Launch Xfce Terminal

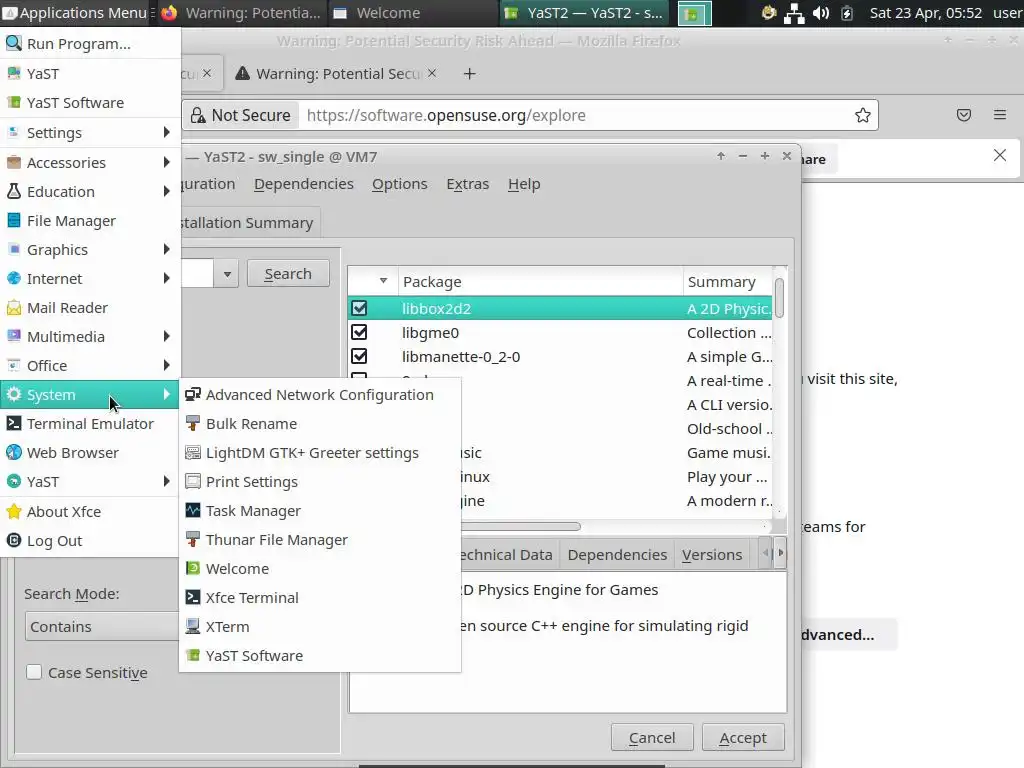tap(320, 598)
